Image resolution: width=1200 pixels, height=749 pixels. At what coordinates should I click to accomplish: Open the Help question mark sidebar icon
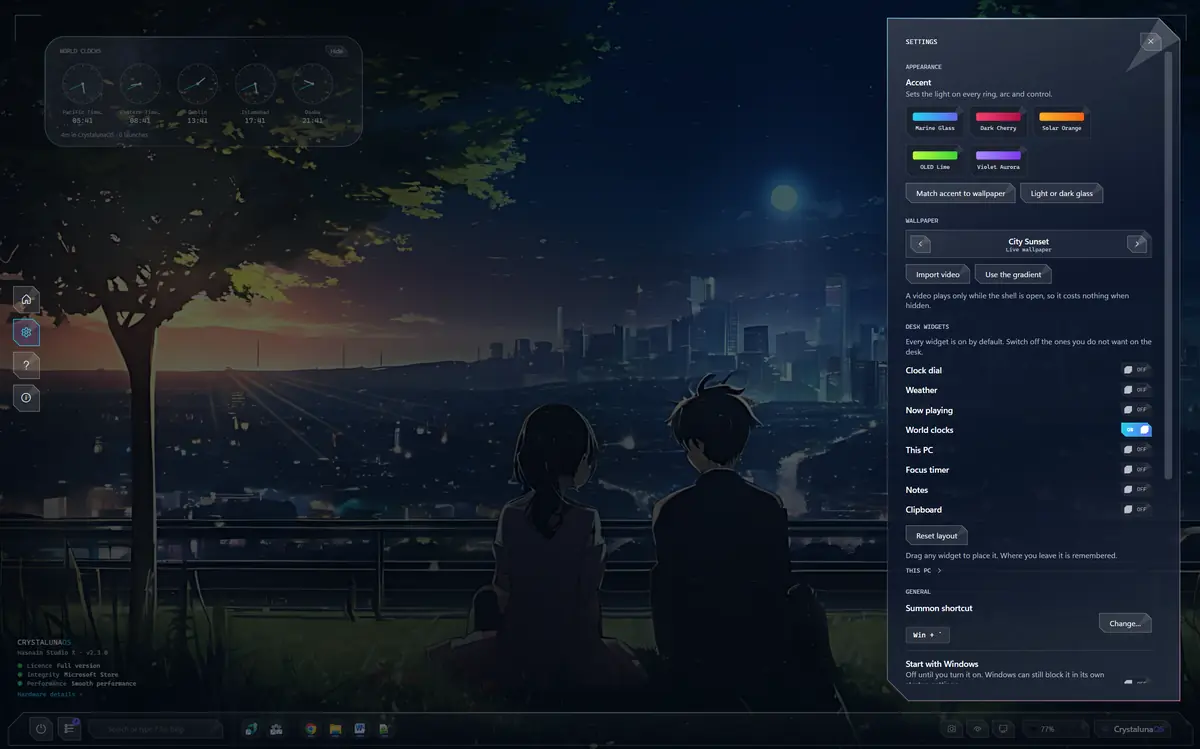tap(26, 365)
